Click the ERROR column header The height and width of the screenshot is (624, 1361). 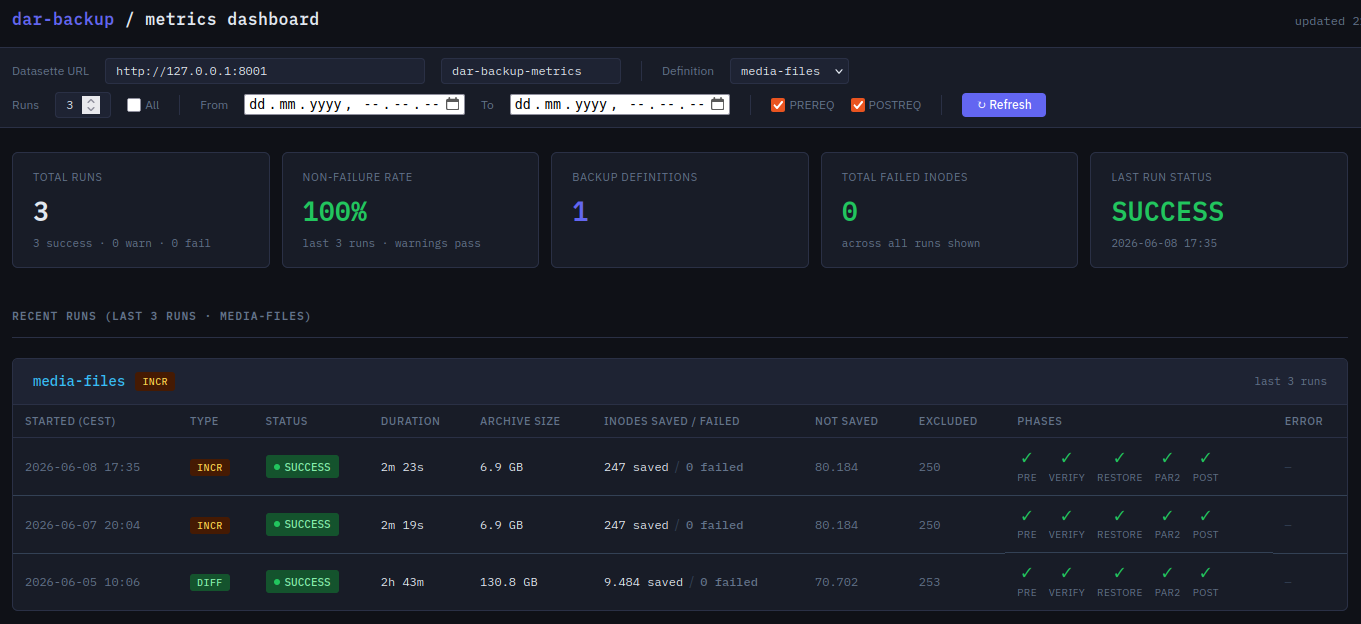click(x=1304, y=421)
